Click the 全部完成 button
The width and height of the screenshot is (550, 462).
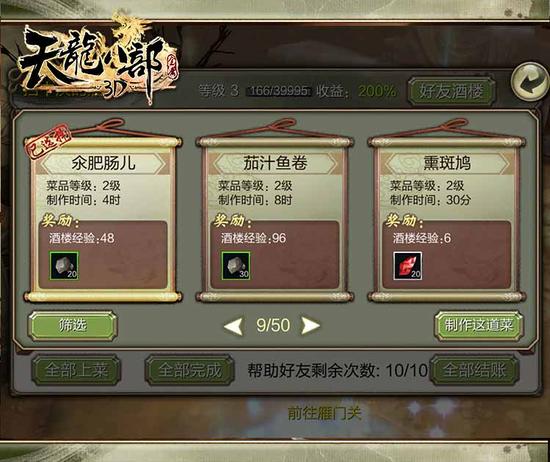tap(189, 370)
